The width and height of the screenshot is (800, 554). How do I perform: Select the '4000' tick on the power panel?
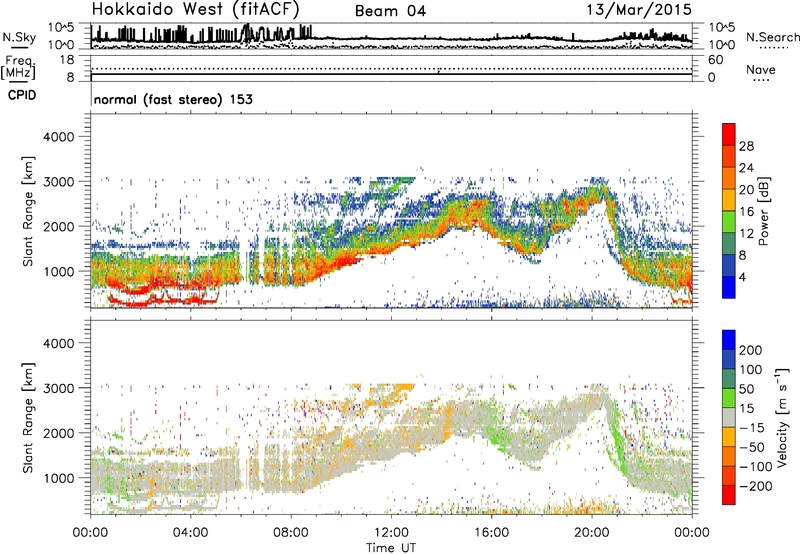pyautogui.click(x=59, y=137)
